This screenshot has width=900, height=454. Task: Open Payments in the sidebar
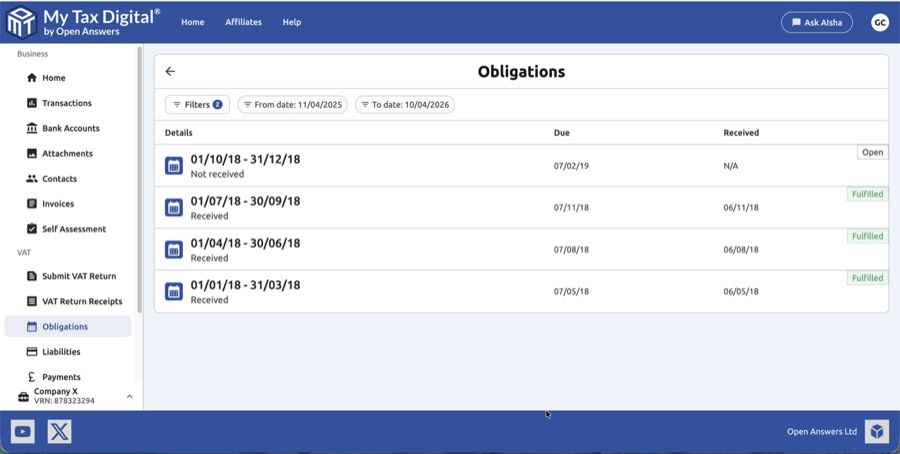(x=68, y=377)
